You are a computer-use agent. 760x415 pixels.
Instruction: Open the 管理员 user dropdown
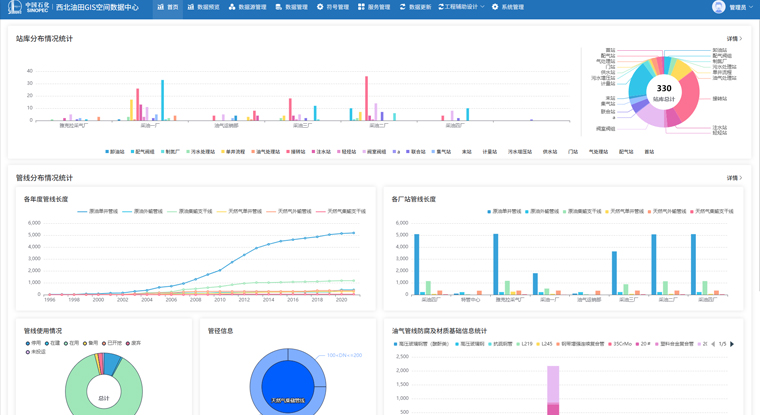[x=740, y=7]
